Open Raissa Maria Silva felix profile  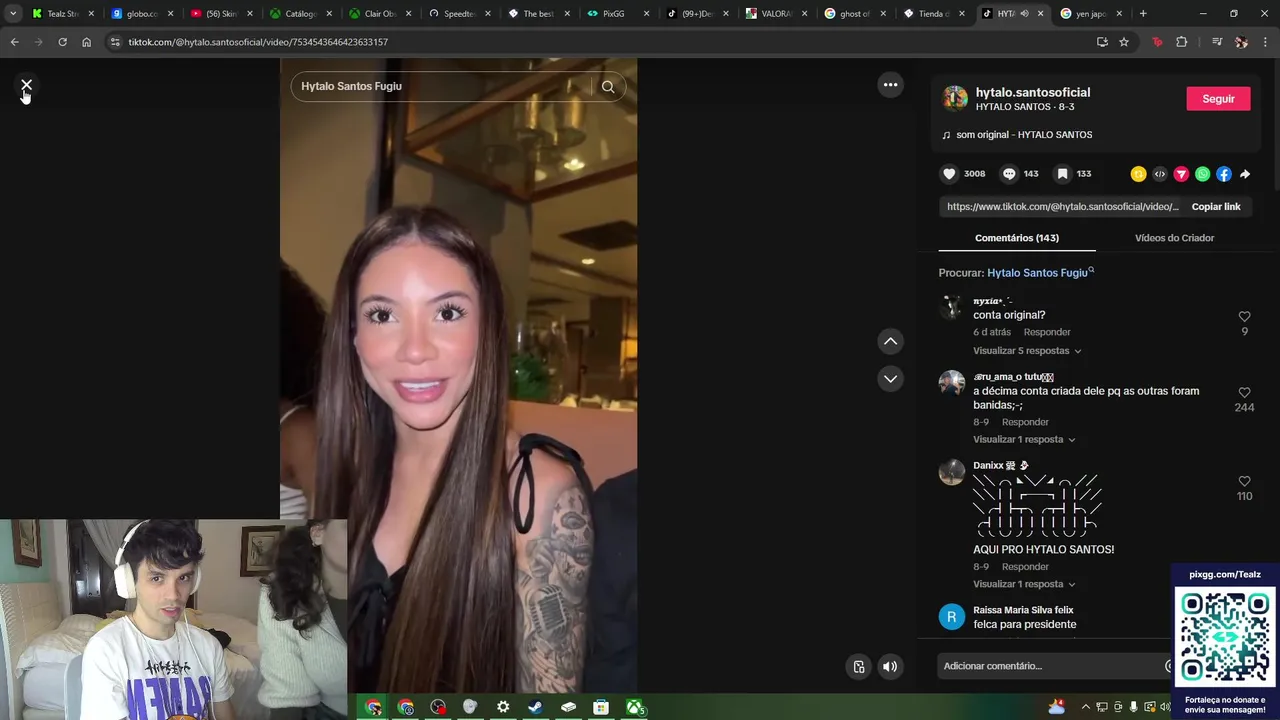(x=1023, y=610)
